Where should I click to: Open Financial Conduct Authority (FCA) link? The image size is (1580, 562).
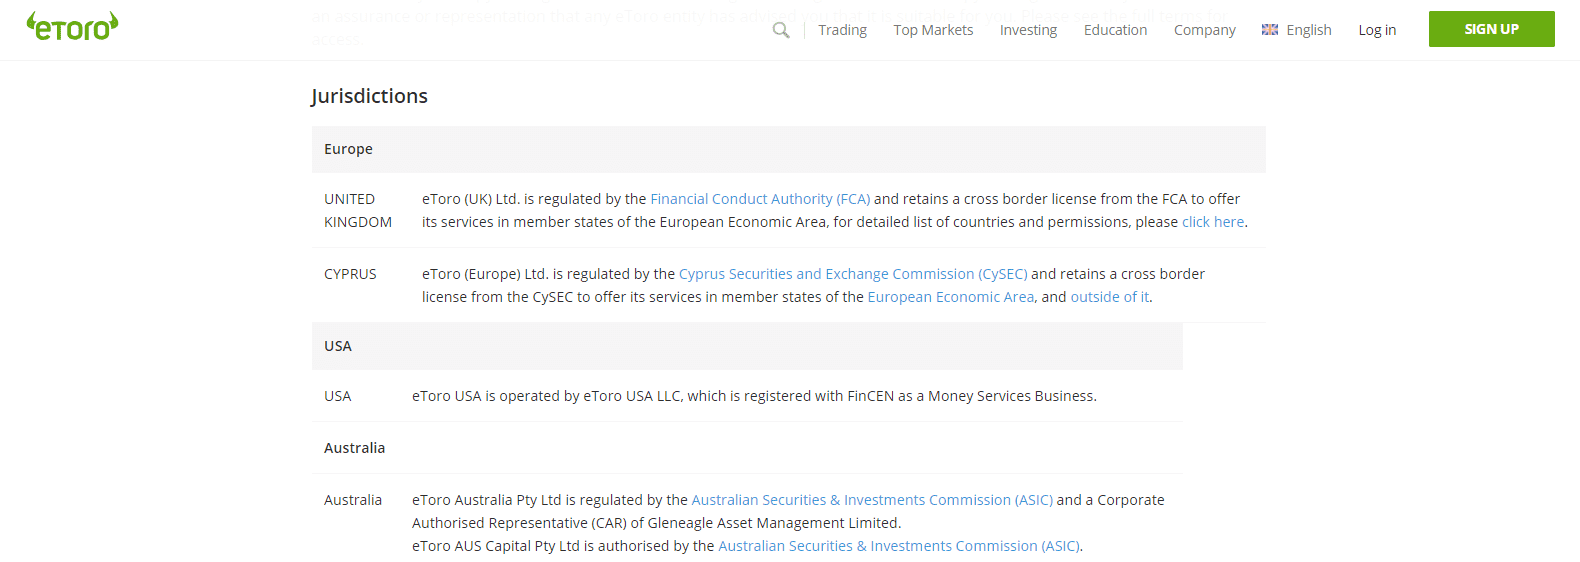pos(760,199)
